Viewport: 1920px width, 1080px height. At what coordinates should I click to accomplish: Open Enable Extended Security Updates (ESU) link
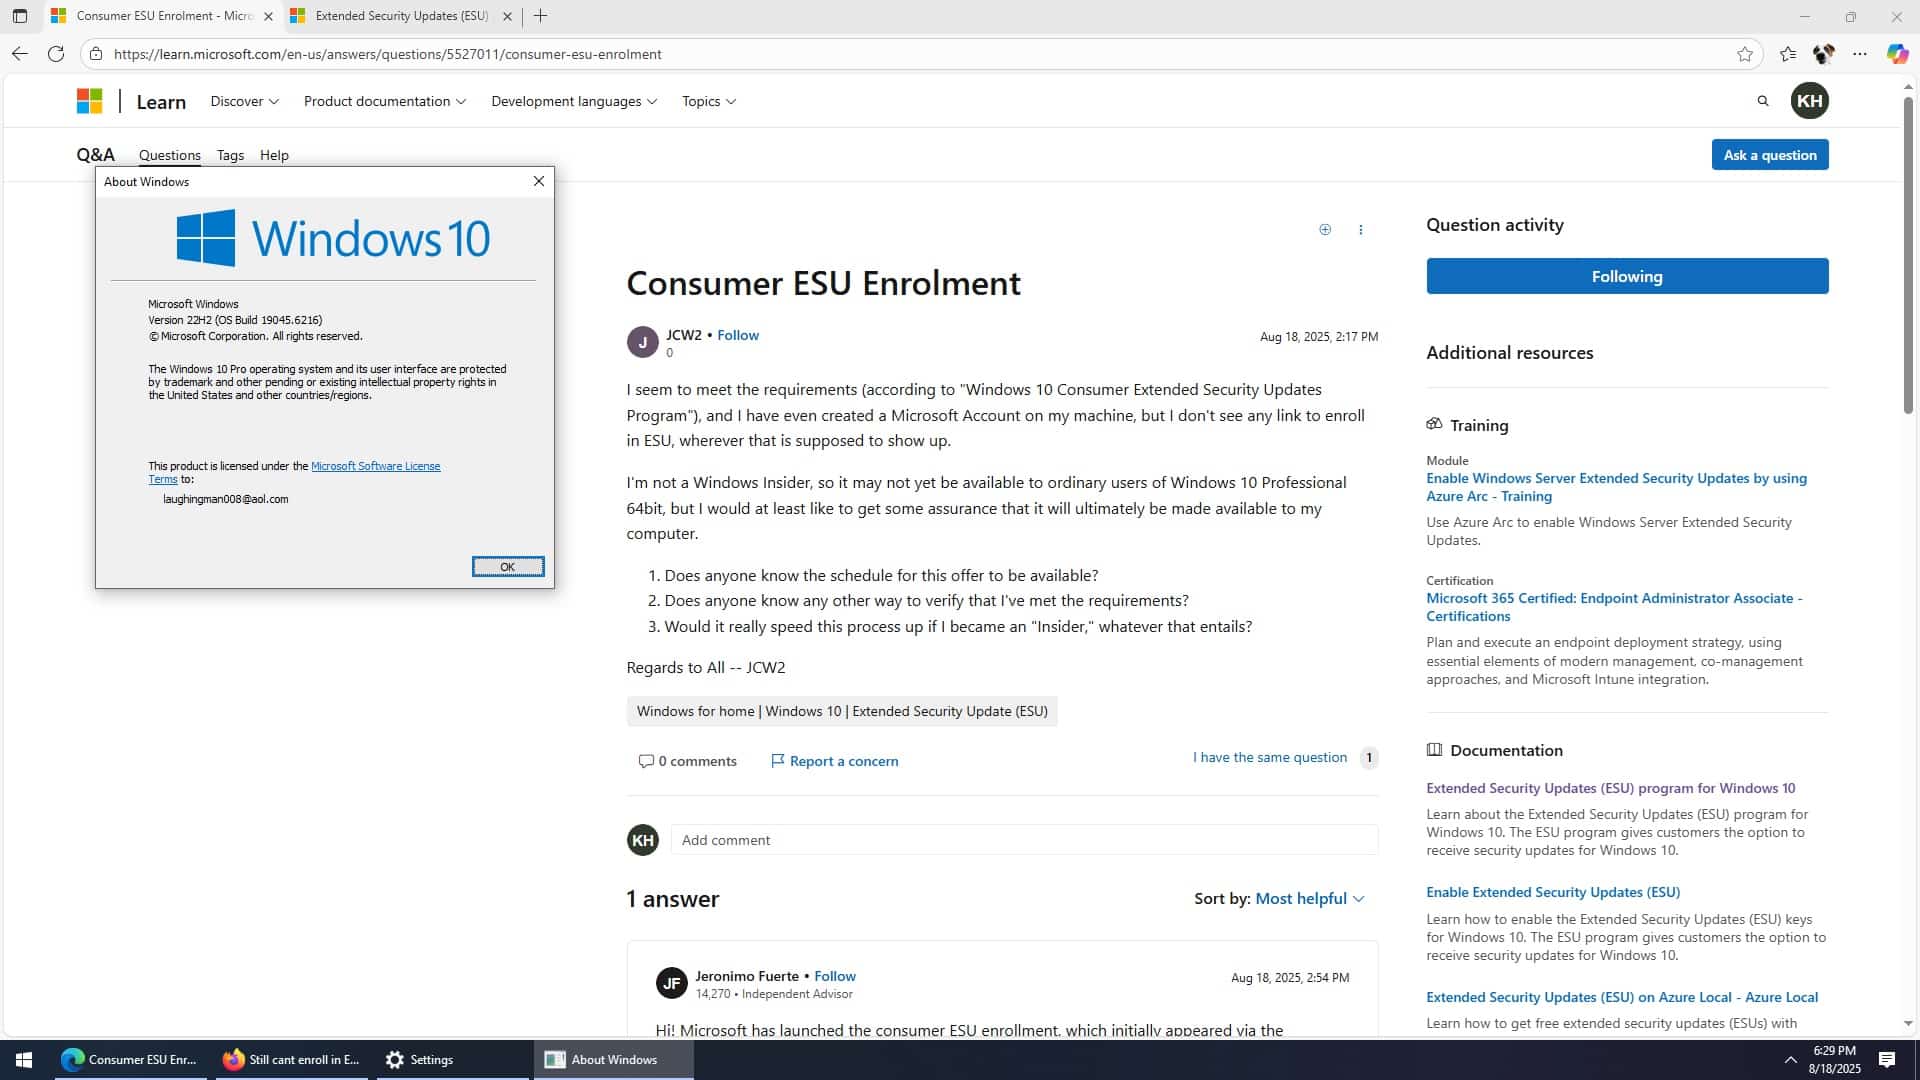click(x=1553, y=892)
